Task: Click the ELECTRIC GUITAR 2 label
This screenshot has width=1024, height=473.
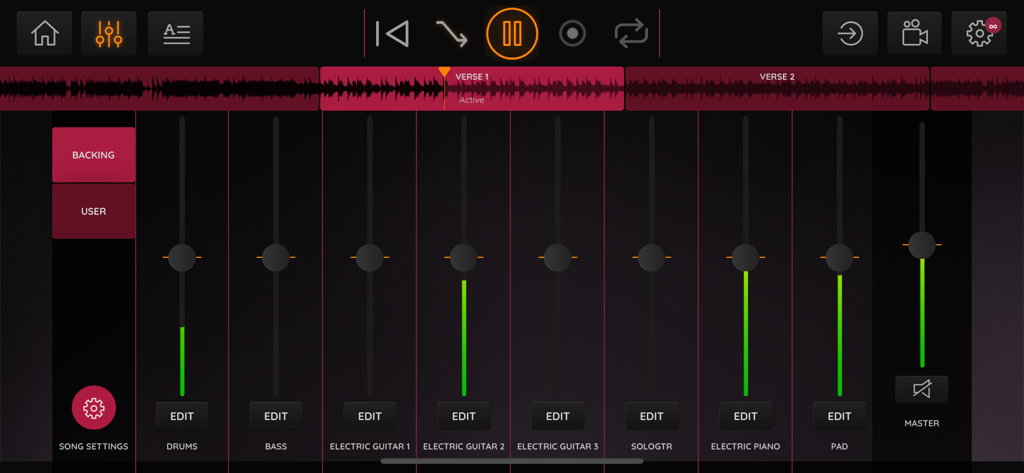Action: pyautogui.click(x=464, y=447)
